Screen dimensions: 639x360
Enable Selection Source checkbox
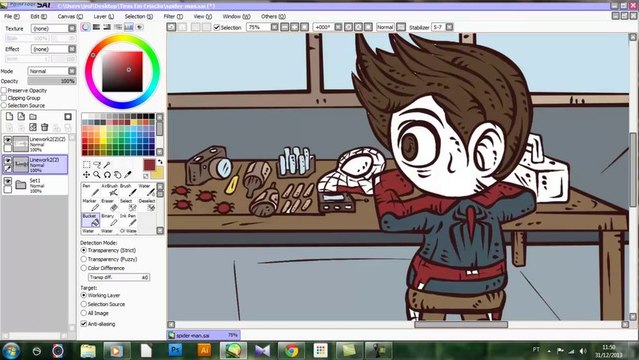coord(4,105)
